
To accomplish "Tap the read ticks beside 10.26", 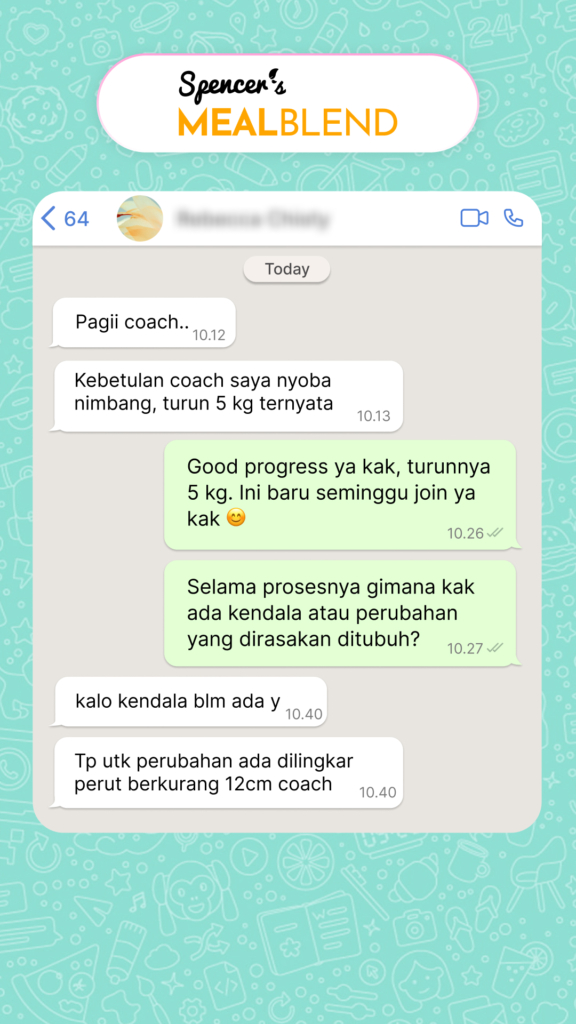I will tap(495, 533).
